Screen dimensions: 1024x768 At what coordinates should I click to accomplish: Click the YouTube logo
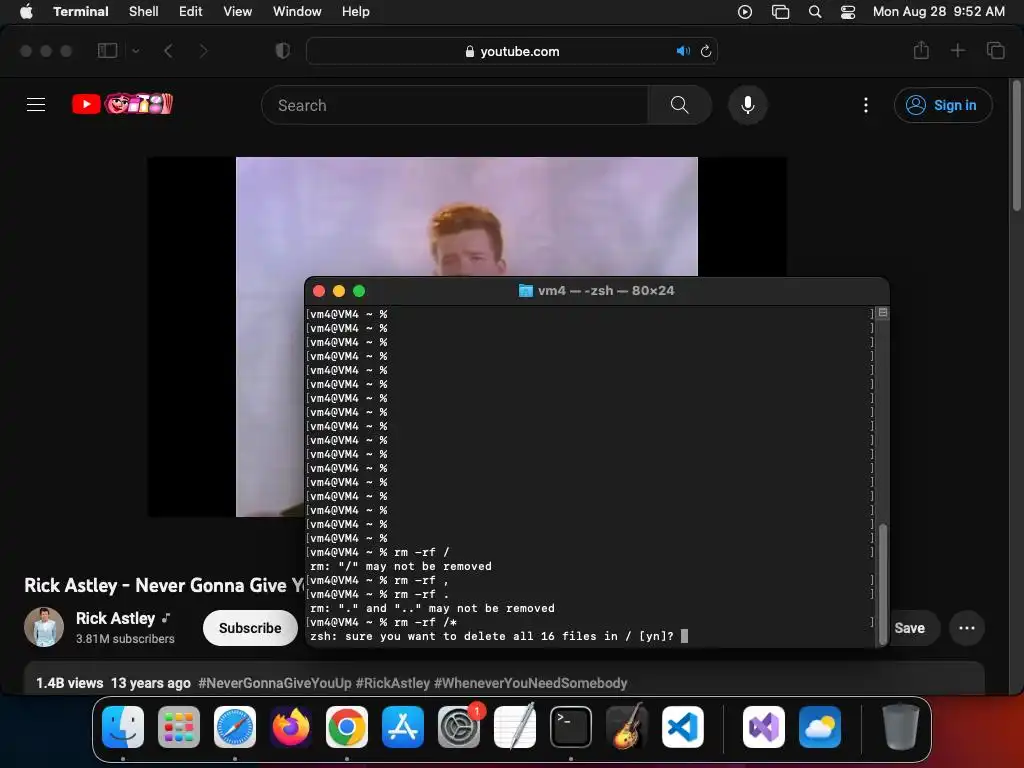click(123, 104)
